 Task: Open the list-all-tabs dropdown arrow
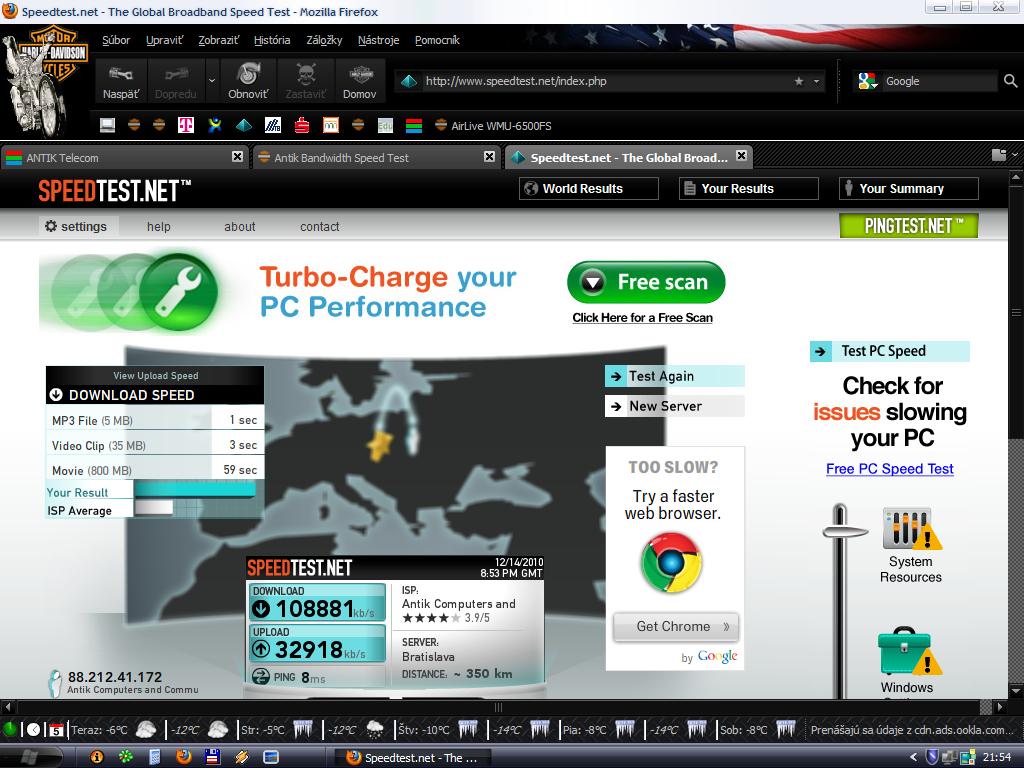pos(1015,155)
